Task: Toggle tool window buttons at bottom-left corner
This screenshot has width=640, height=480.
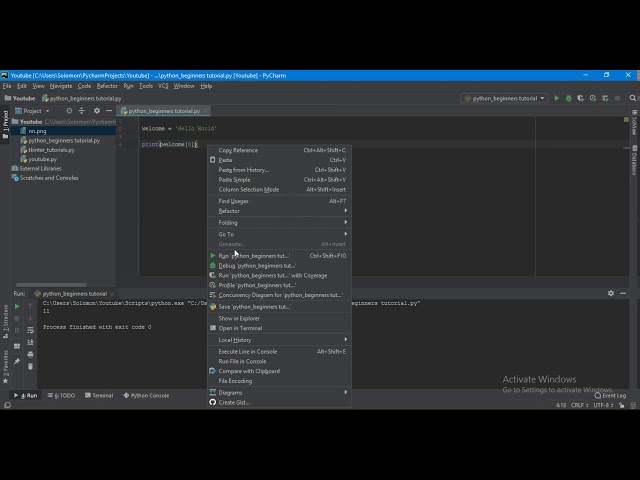Action: 7,405
